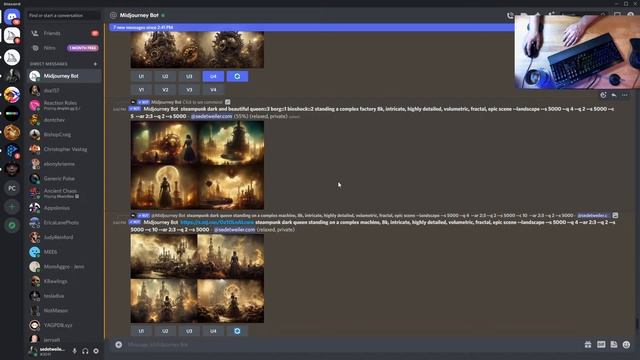Click @sedetweiler.com mention in factory prompt
This screenshot has height=360, width=640.
click(211, 116)
